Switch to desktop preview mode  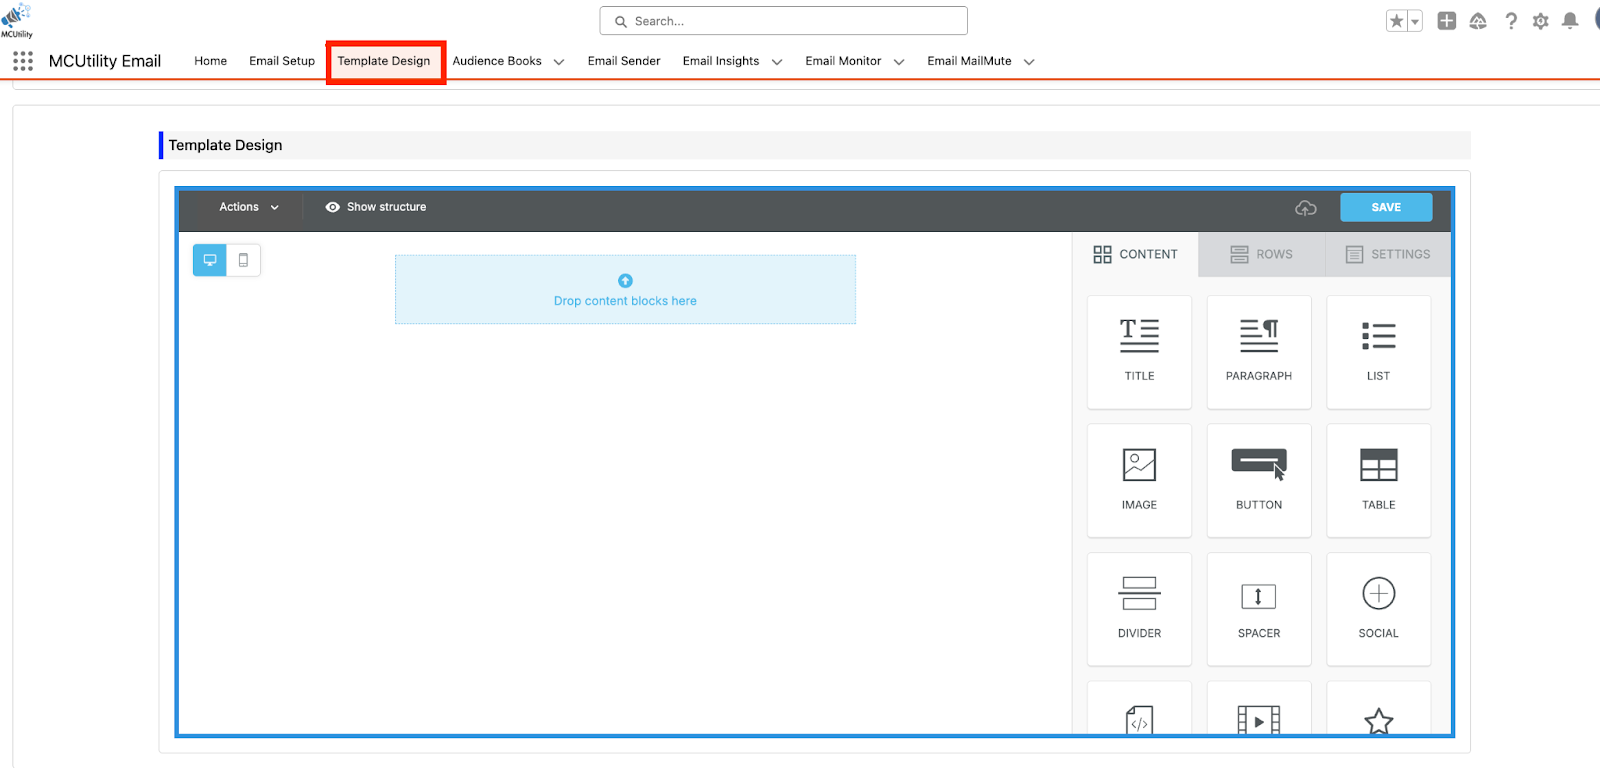210,260
